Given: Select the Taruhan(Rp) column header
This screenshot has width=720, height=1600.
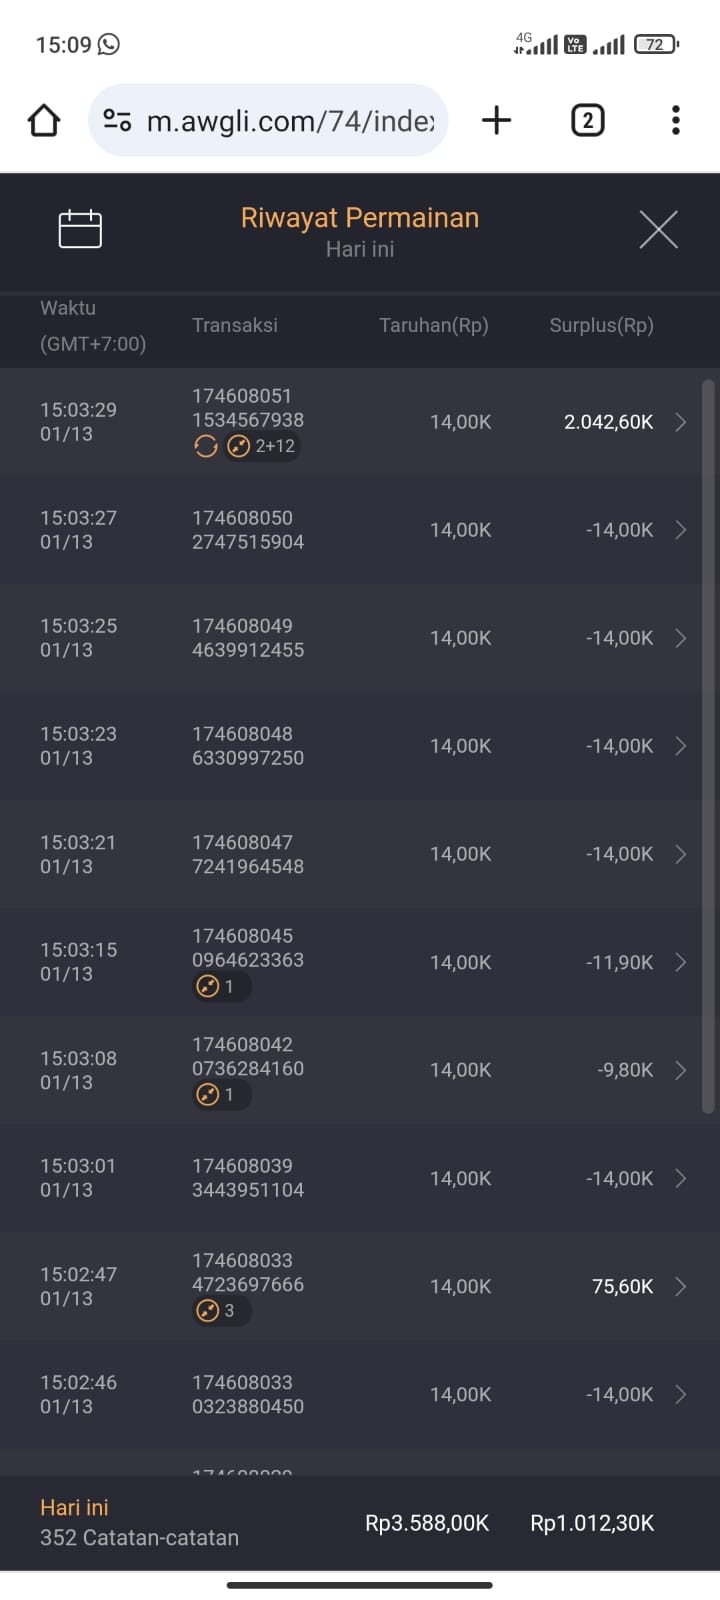Looking at the screenshot, I should 433,325.
